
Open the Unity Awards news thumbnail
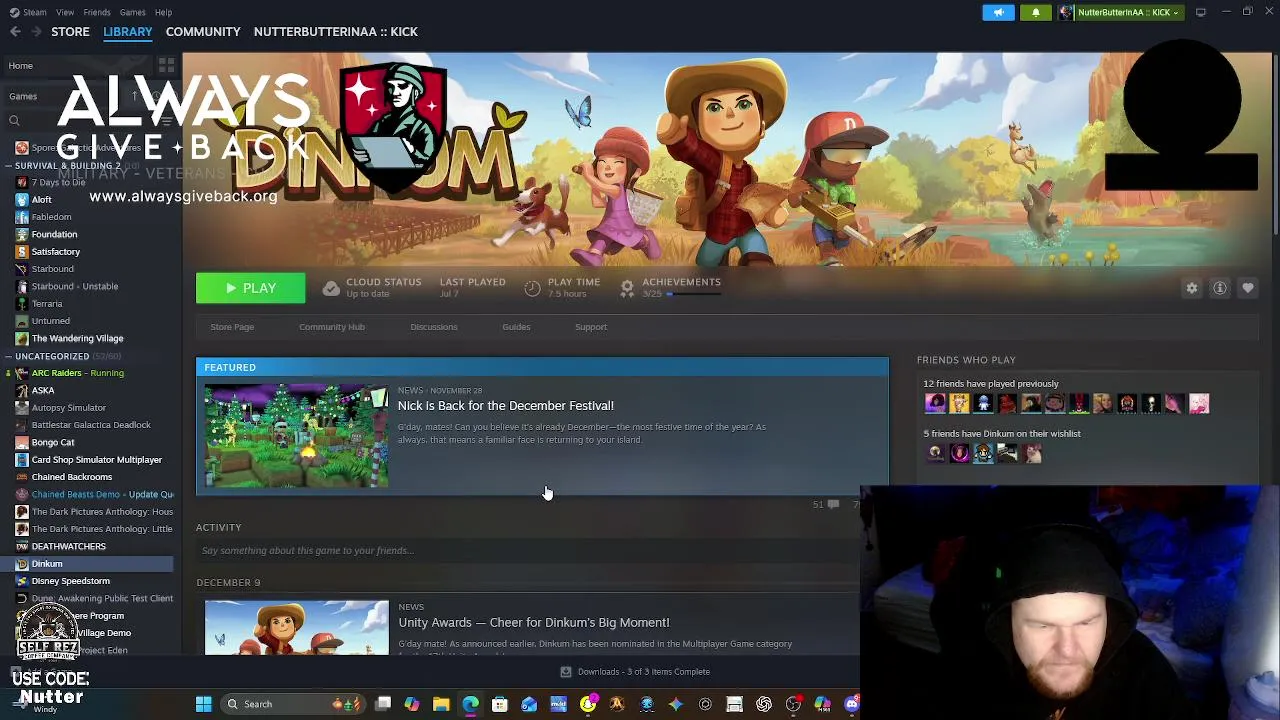click(x=297, y=628)
